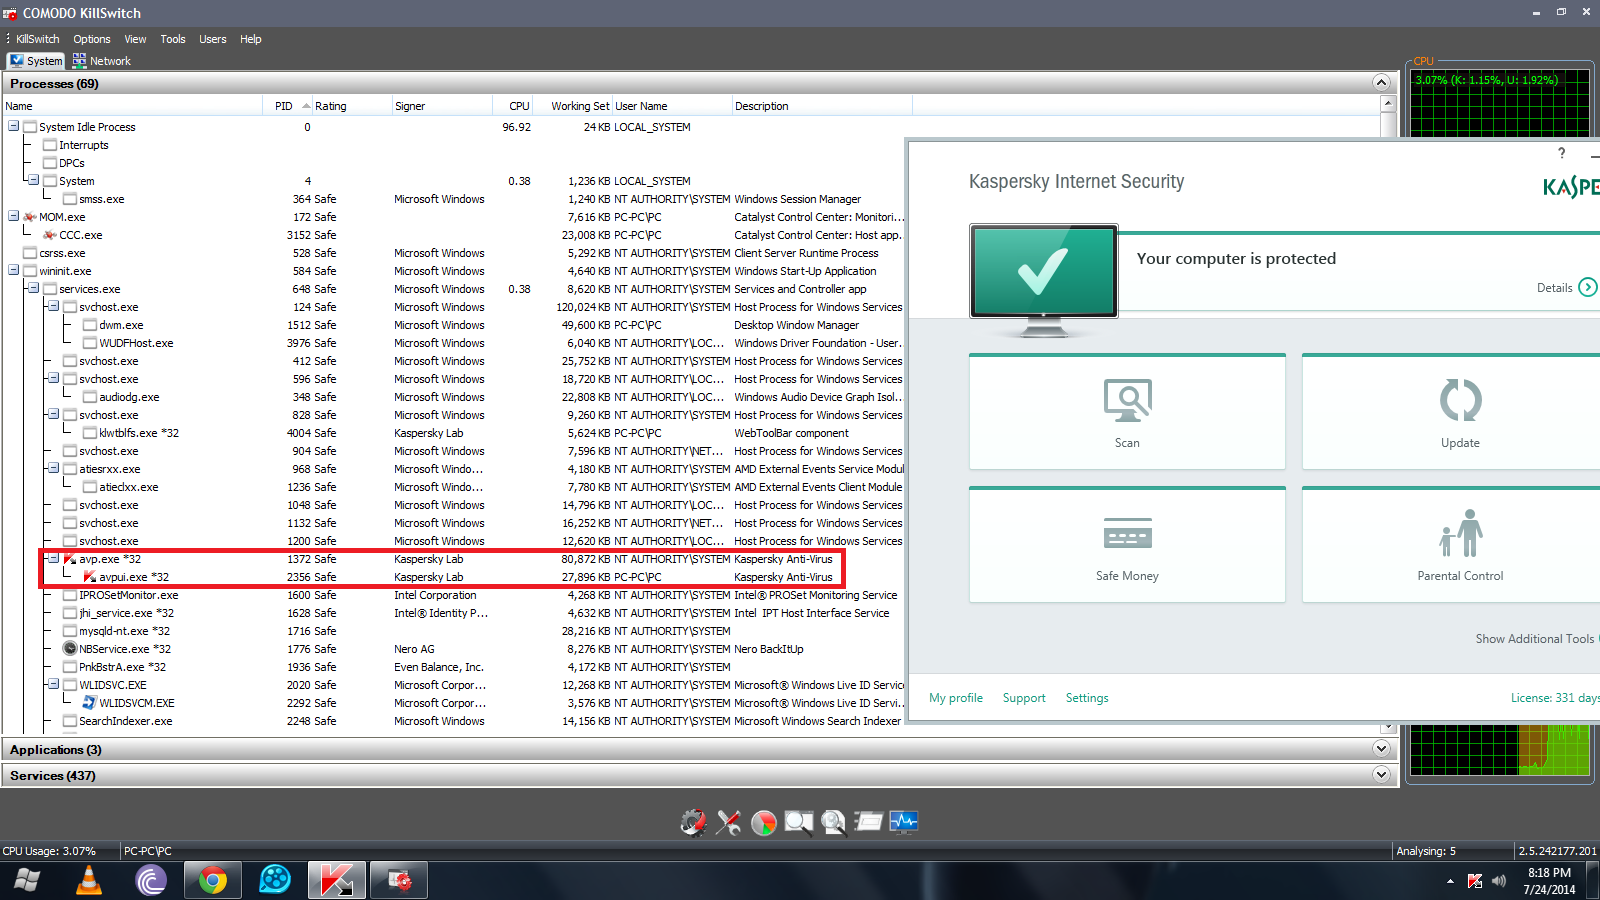Click the NBService.exe process icon
Image resolution: width=1600 pixels, height=900 pixels.
(x=70, y=649)
